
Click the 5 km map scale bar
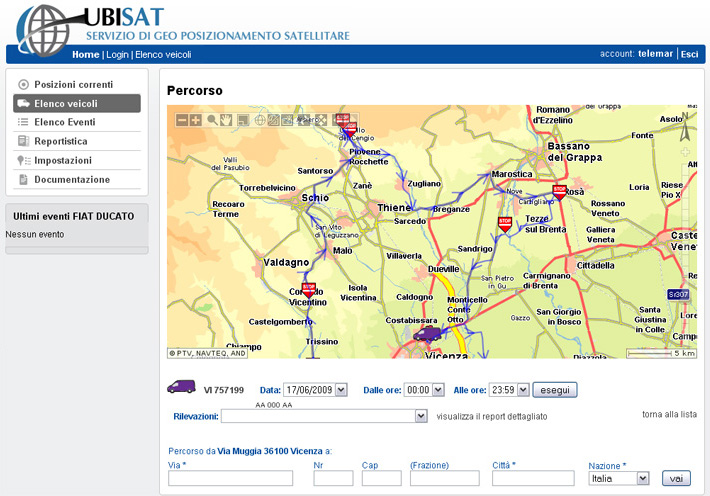click(662, 353)
